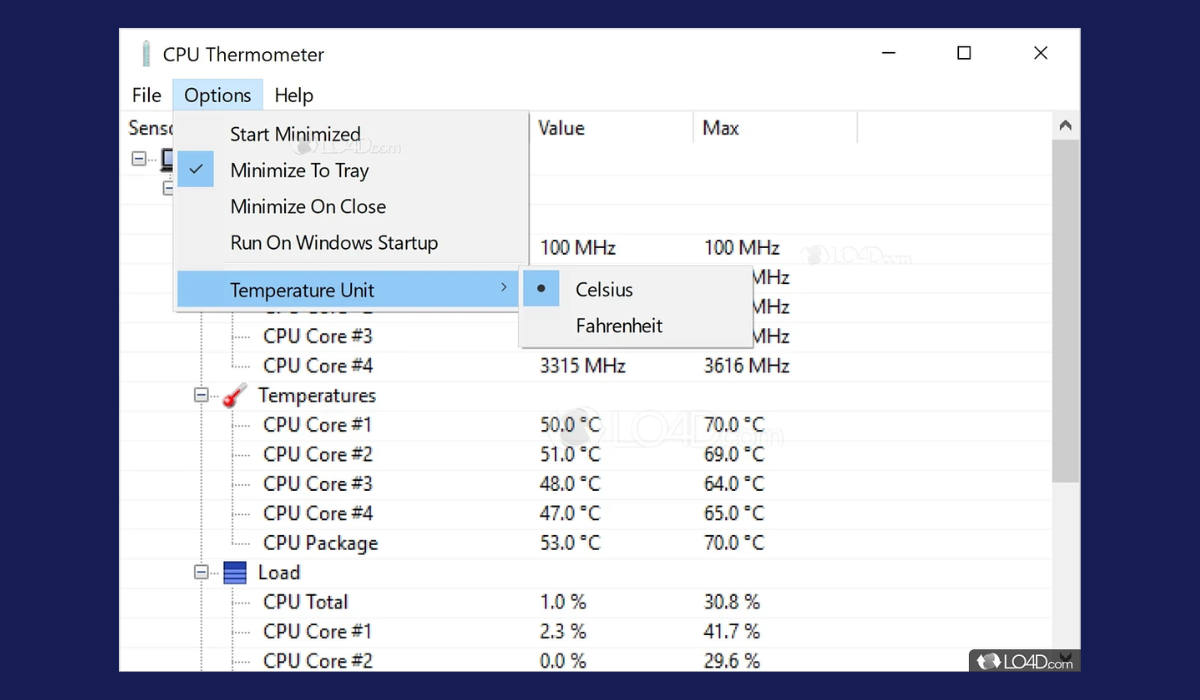The image size is (1200, 700).
Task: Select the CPU Package temperature row
Action: 320,543
